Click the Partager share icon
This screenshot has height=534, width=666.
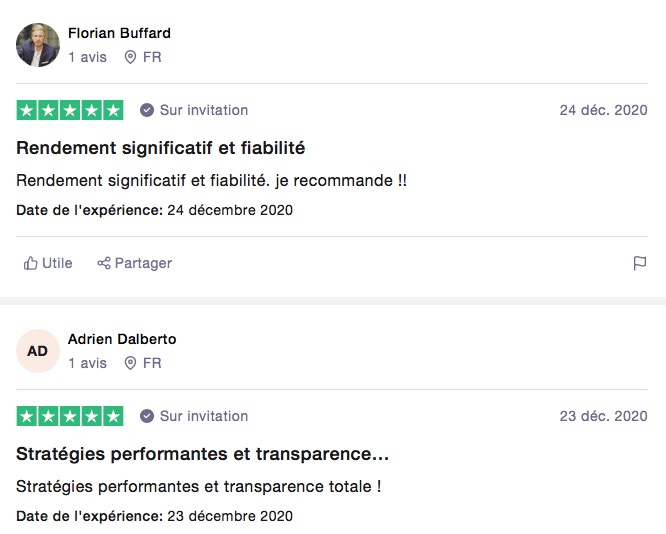(x=104, y=263)
